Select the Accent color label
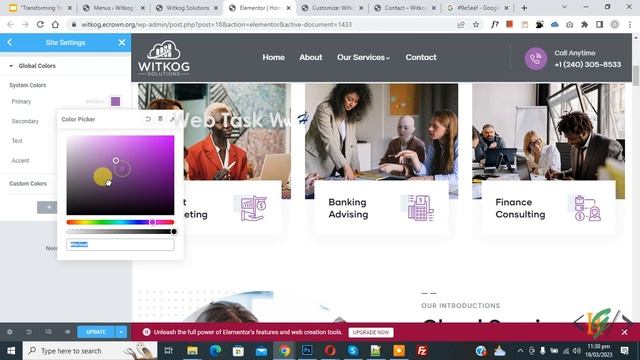This screenshot has height=360, width=640. (x=20, y=160)
